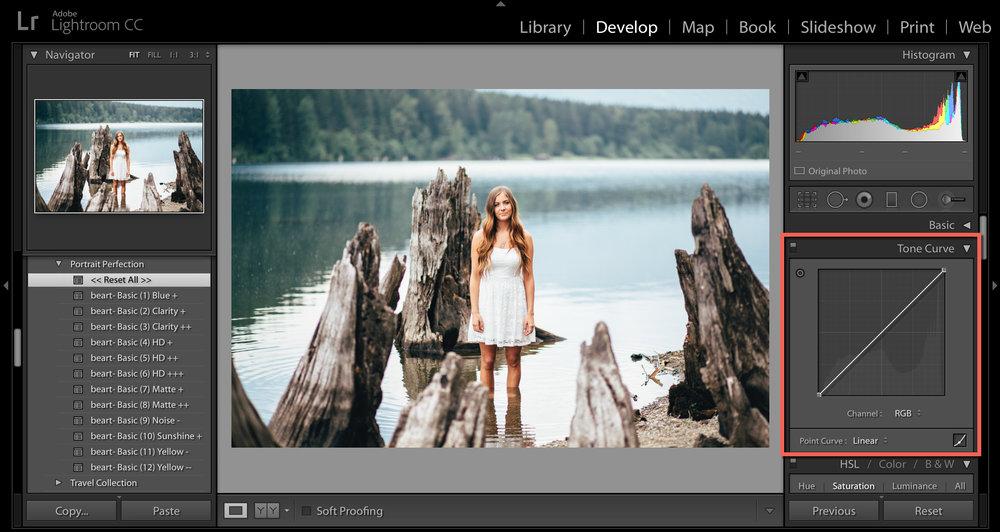Open the Point Curve Linear dropdown
Image resolution: width=1000 pixels, height=532 pixels.
click(870, 440)
